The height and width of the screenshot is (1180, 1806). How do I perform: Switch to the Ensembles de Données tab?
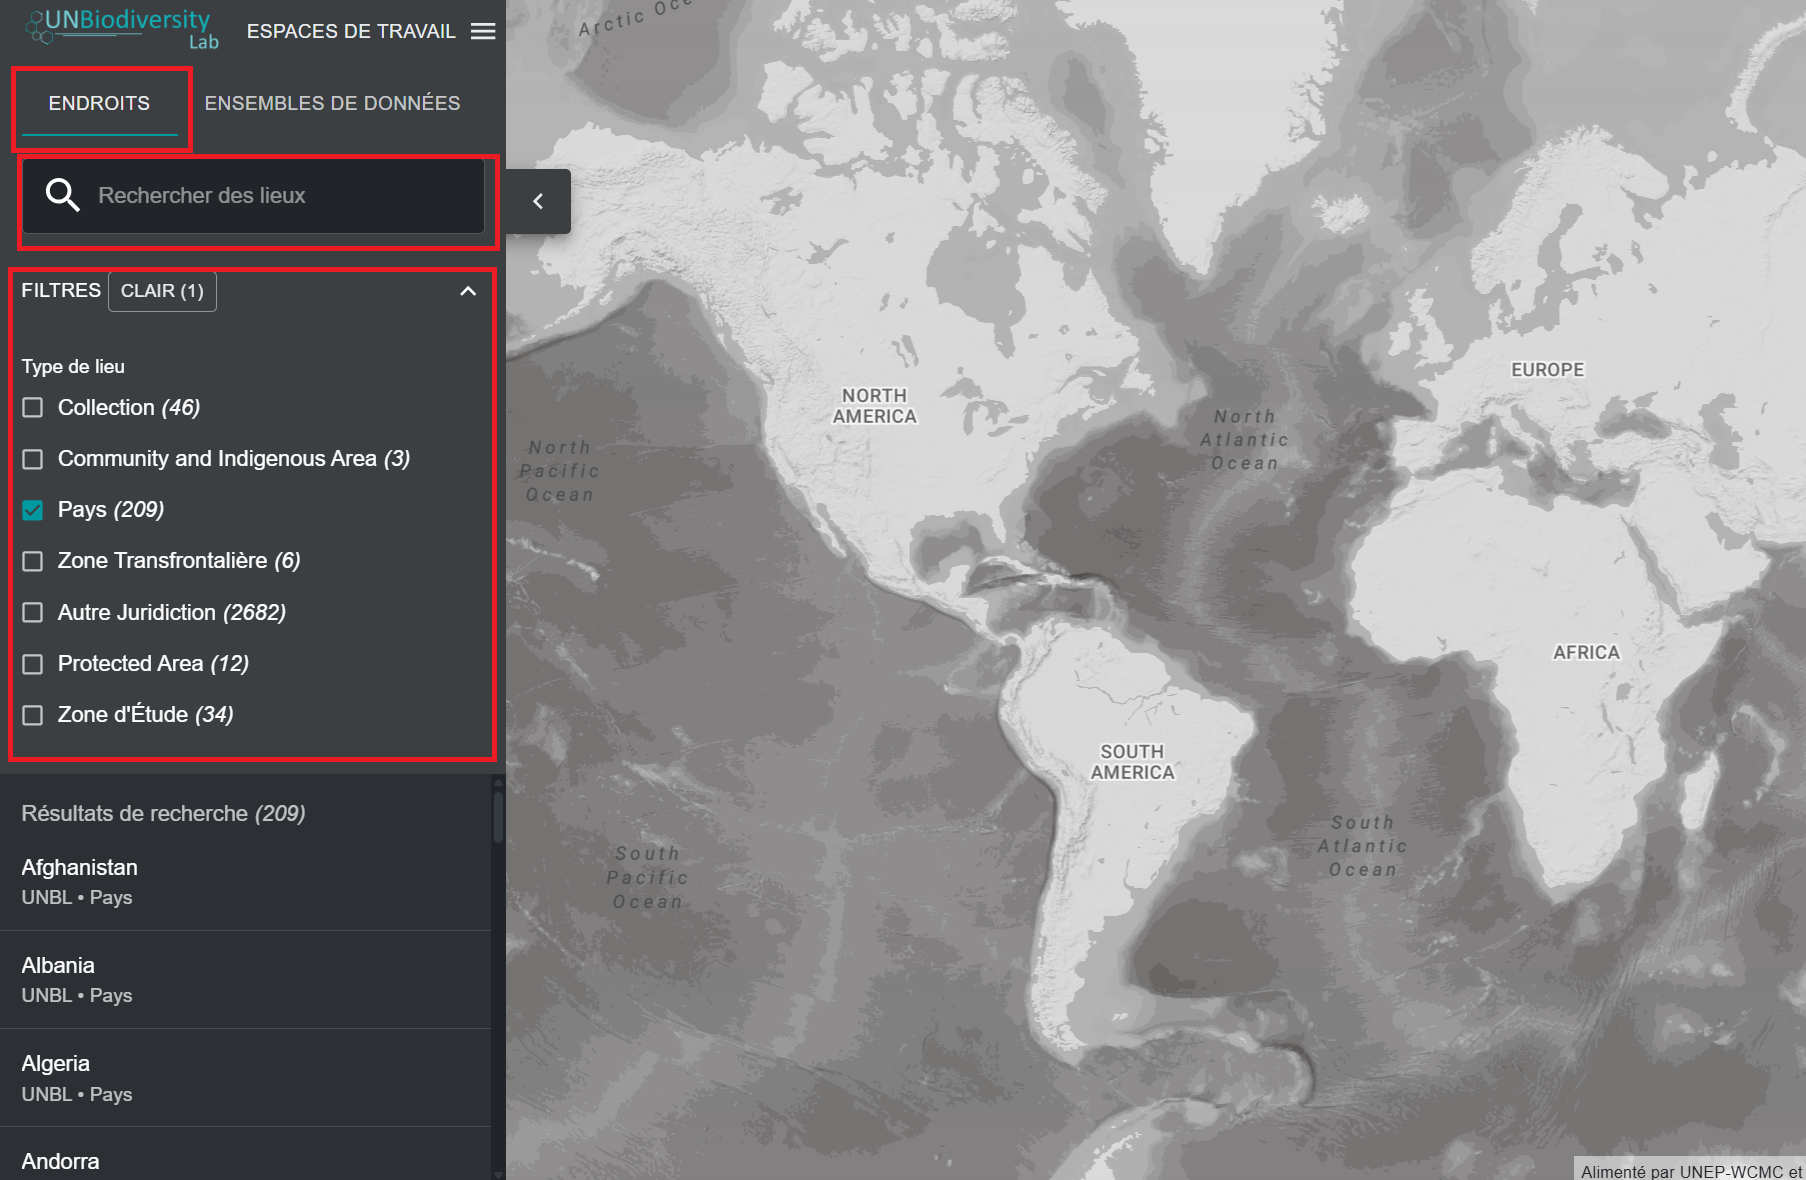(x=332, y=103)
